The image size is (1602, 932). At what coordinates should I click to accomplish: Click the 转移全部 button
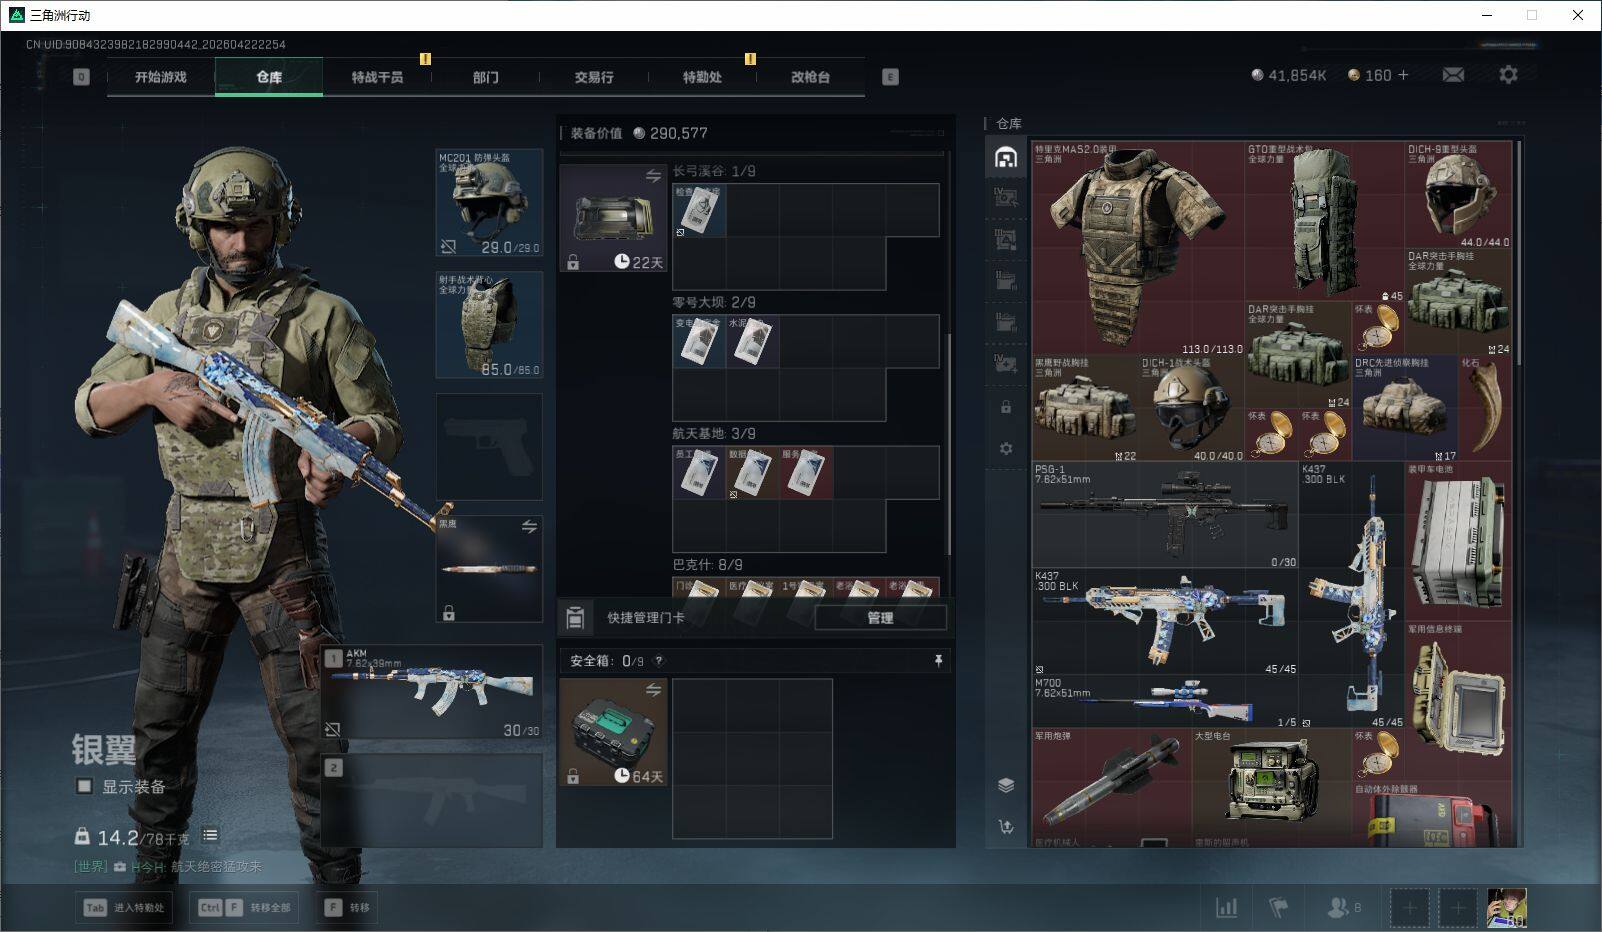(245, 908)
